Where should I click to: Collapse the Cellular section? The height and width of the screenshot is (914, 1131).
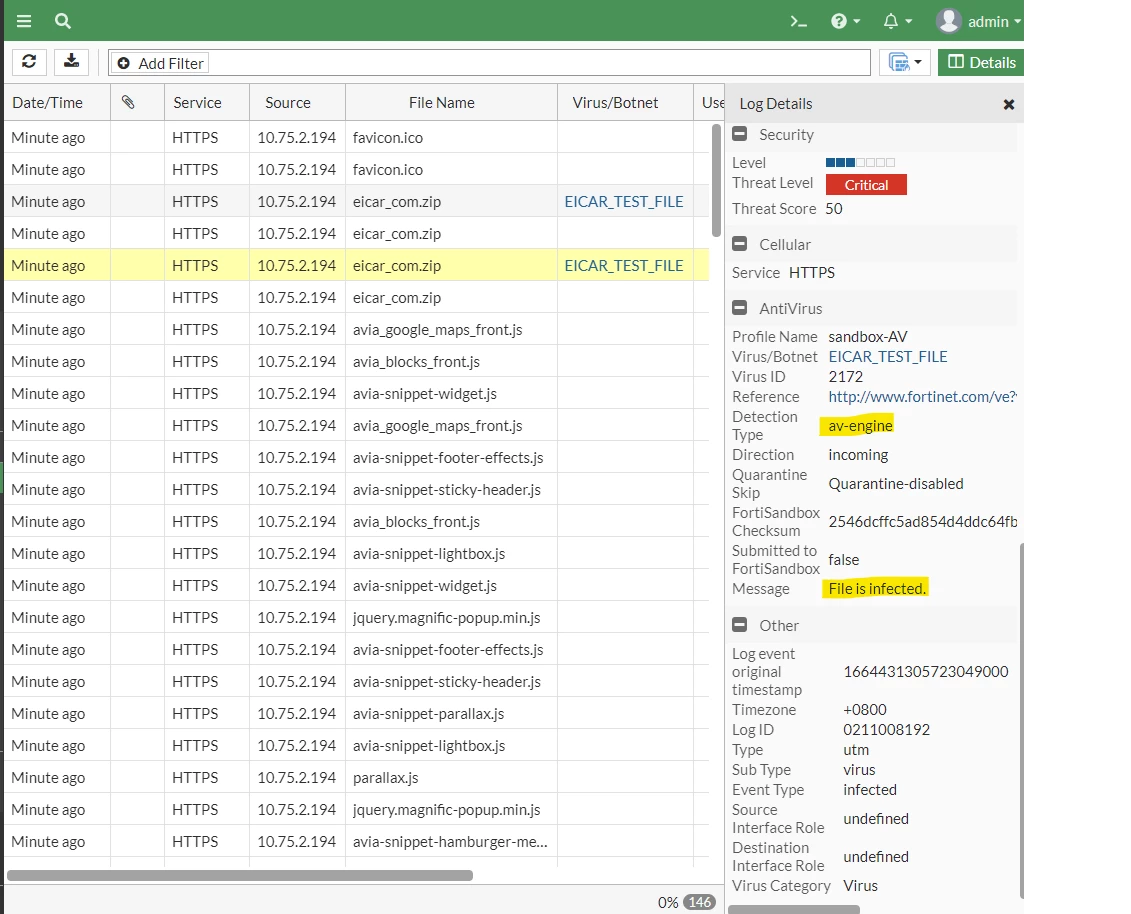click(740, 244)
